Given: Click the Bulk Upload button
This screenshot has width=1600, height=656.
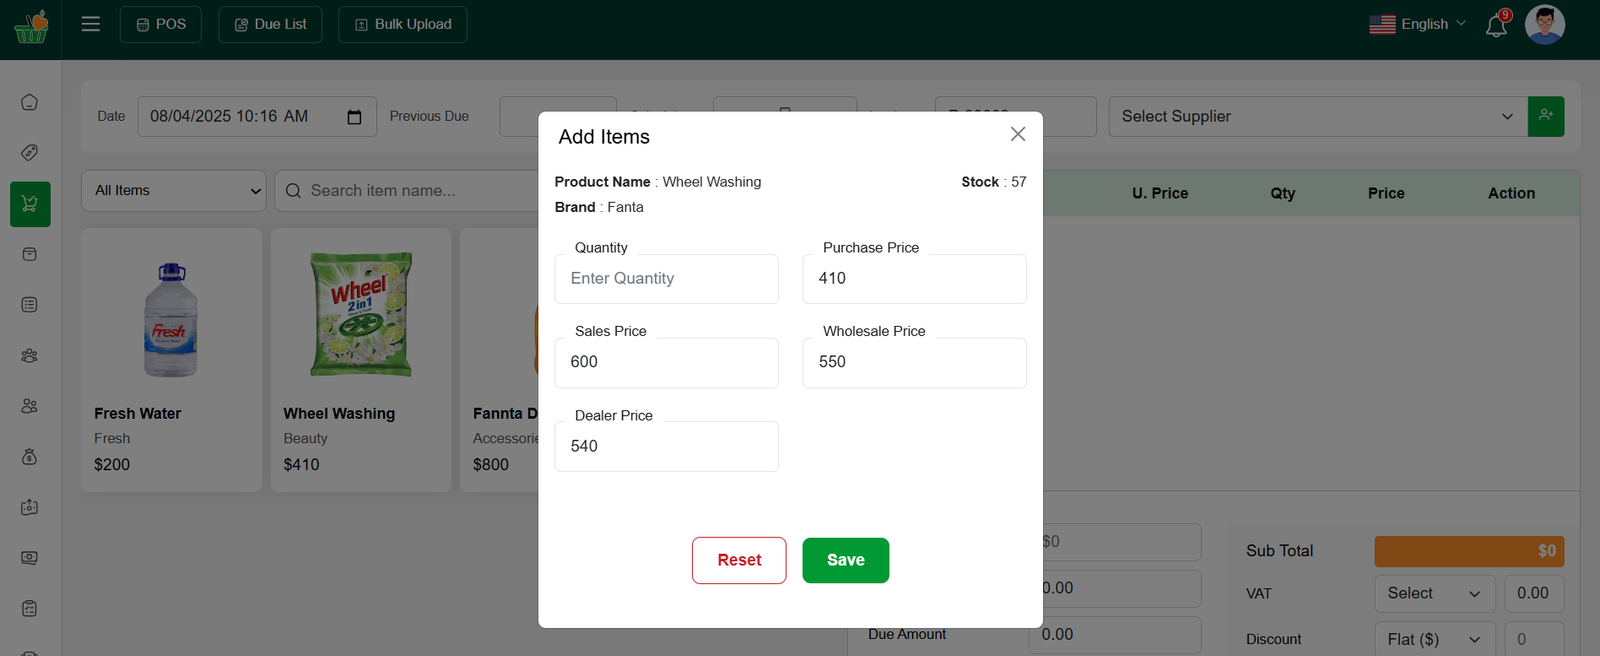Looking at the screenshot, I should pos(403,24).
